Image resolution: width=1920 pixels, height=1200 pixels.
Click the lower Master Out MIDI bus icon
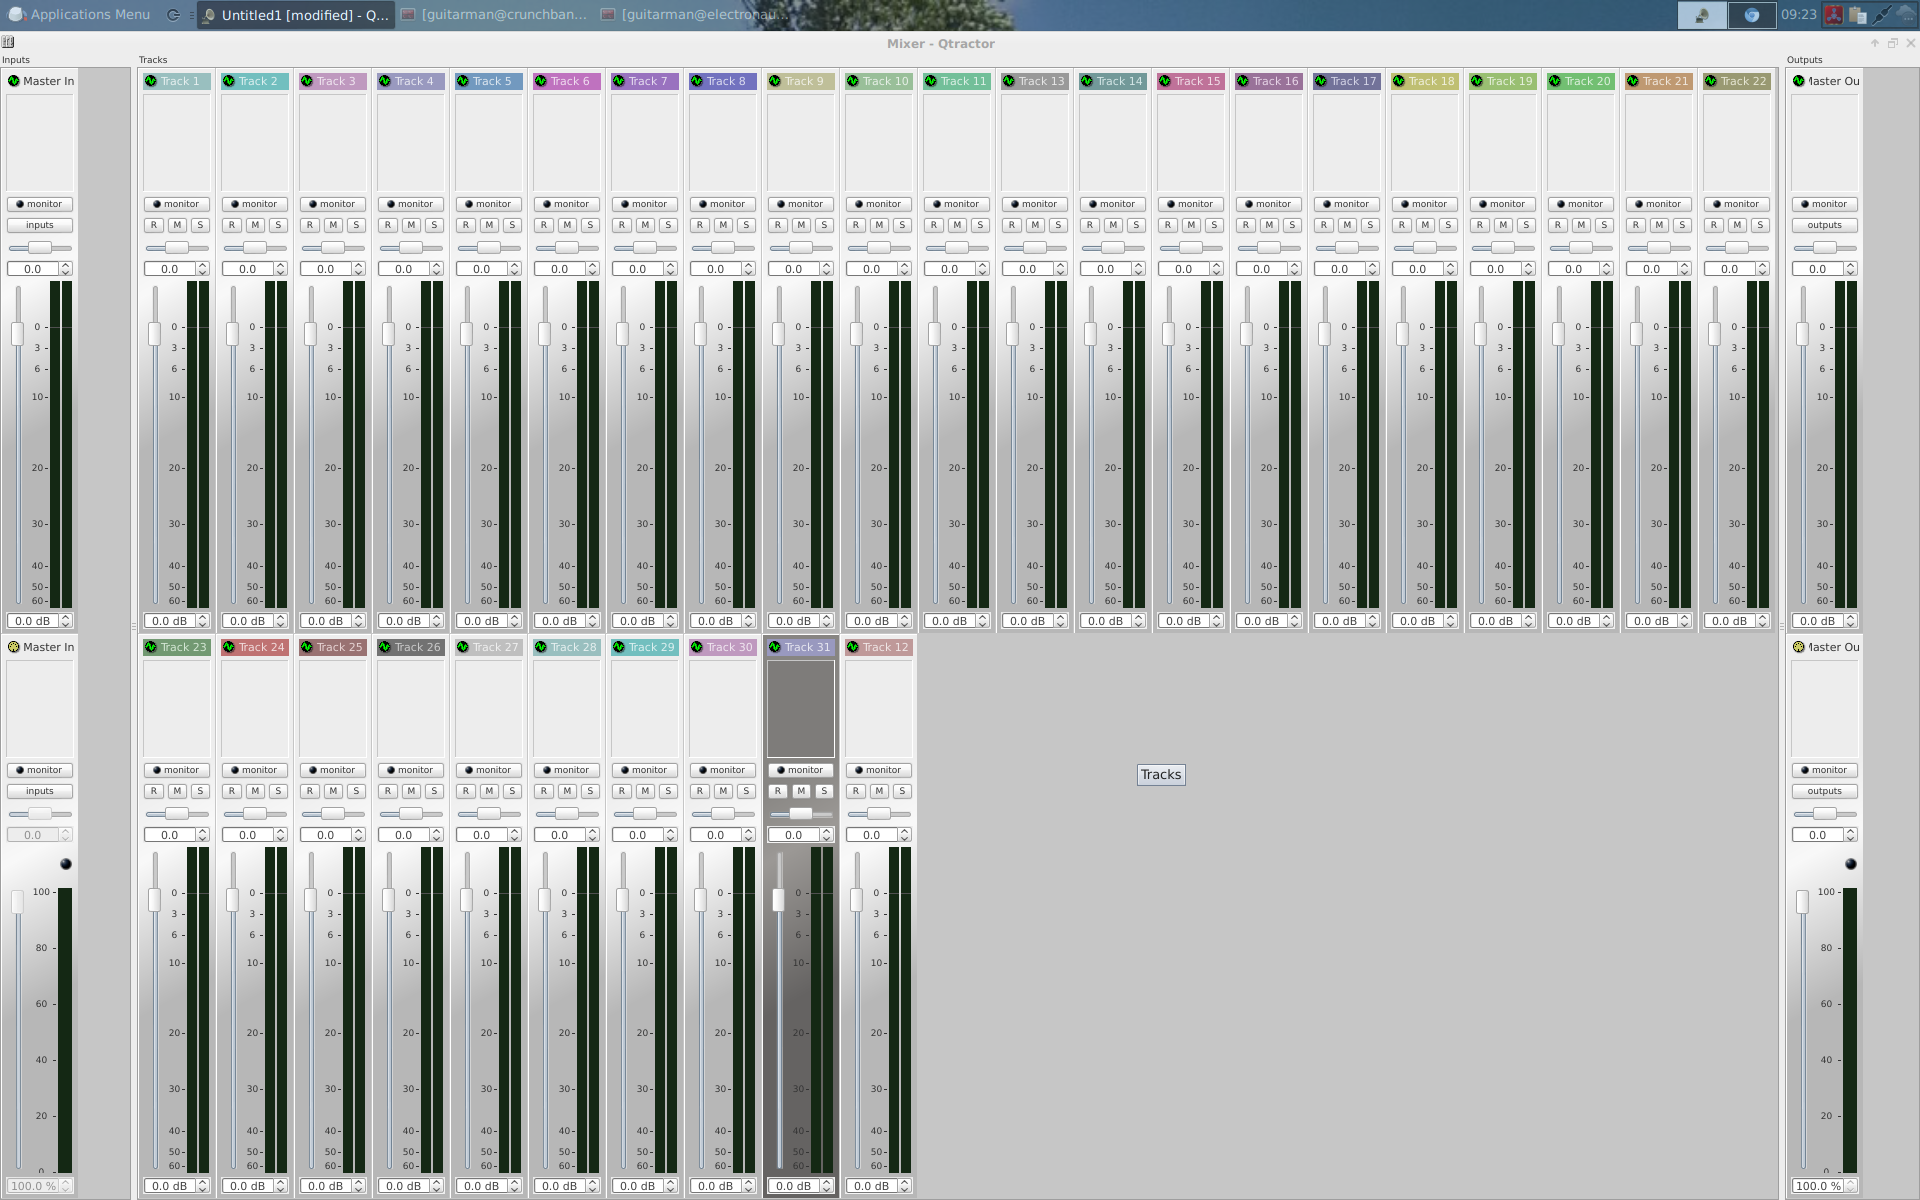1799,647
